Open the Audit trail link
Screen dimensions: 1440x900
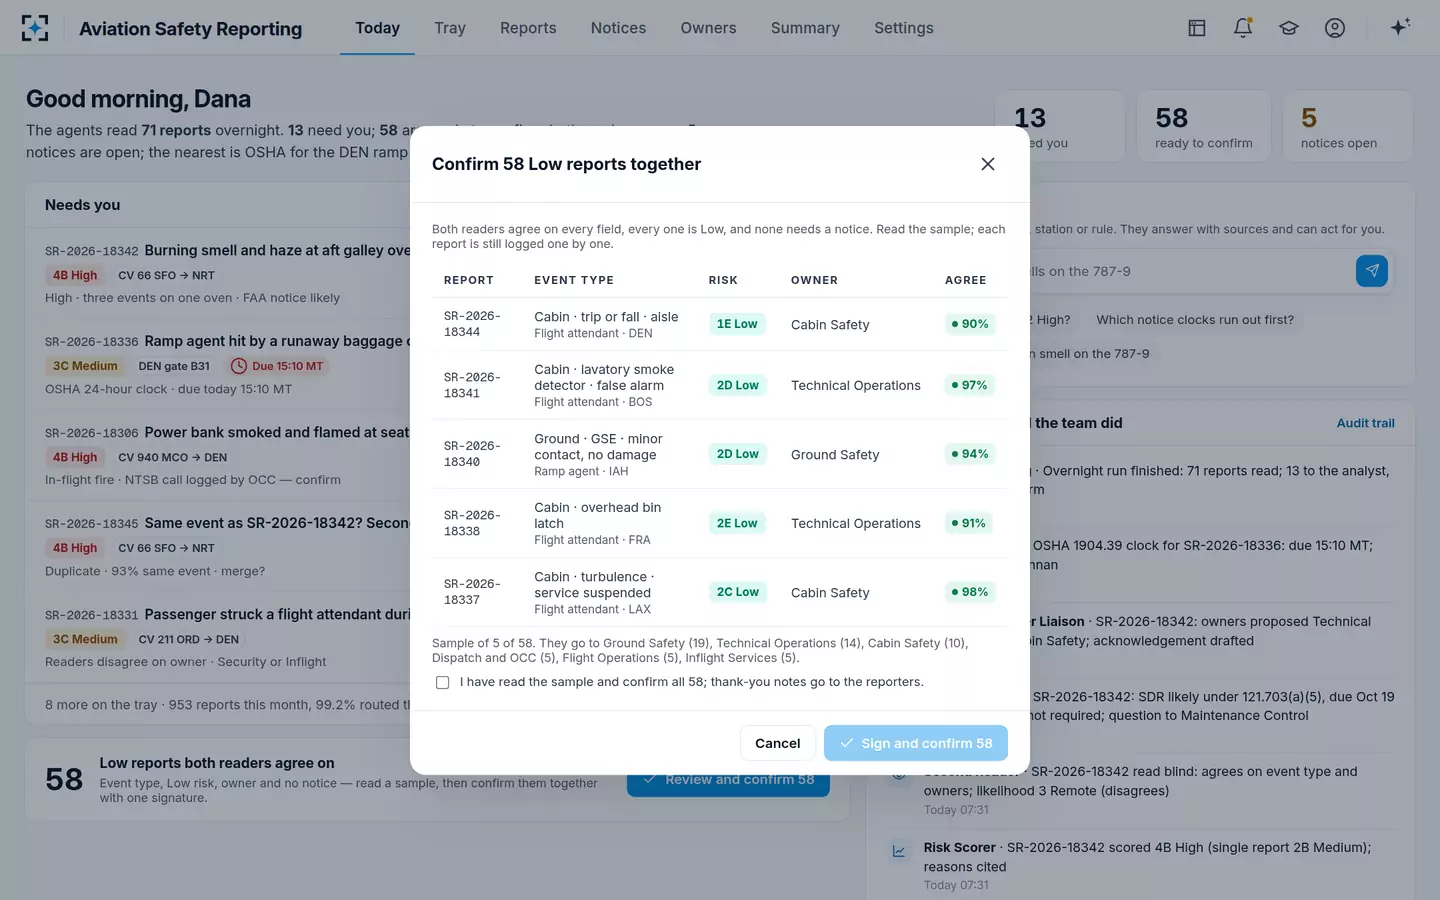pos(1366,423)
